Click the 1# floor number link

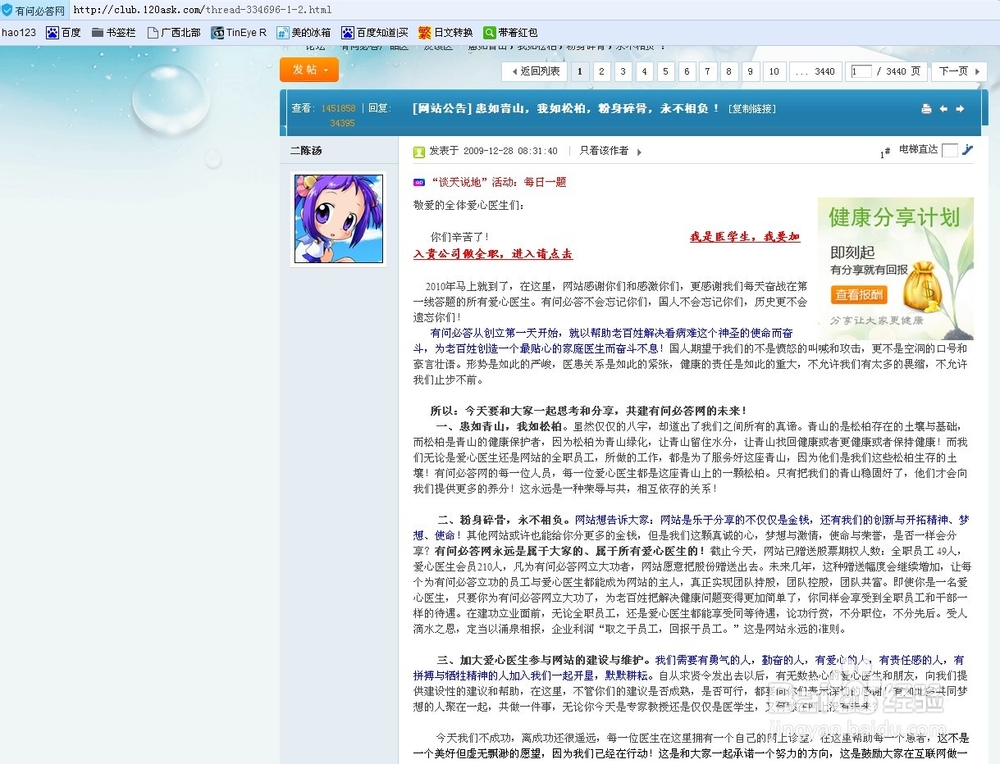pos(885,153)
